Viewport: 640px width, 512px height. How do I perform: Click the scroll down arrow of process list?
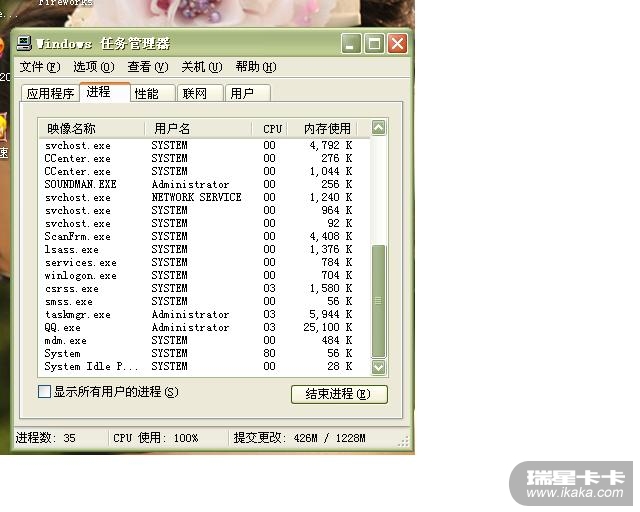pos(378,367)
